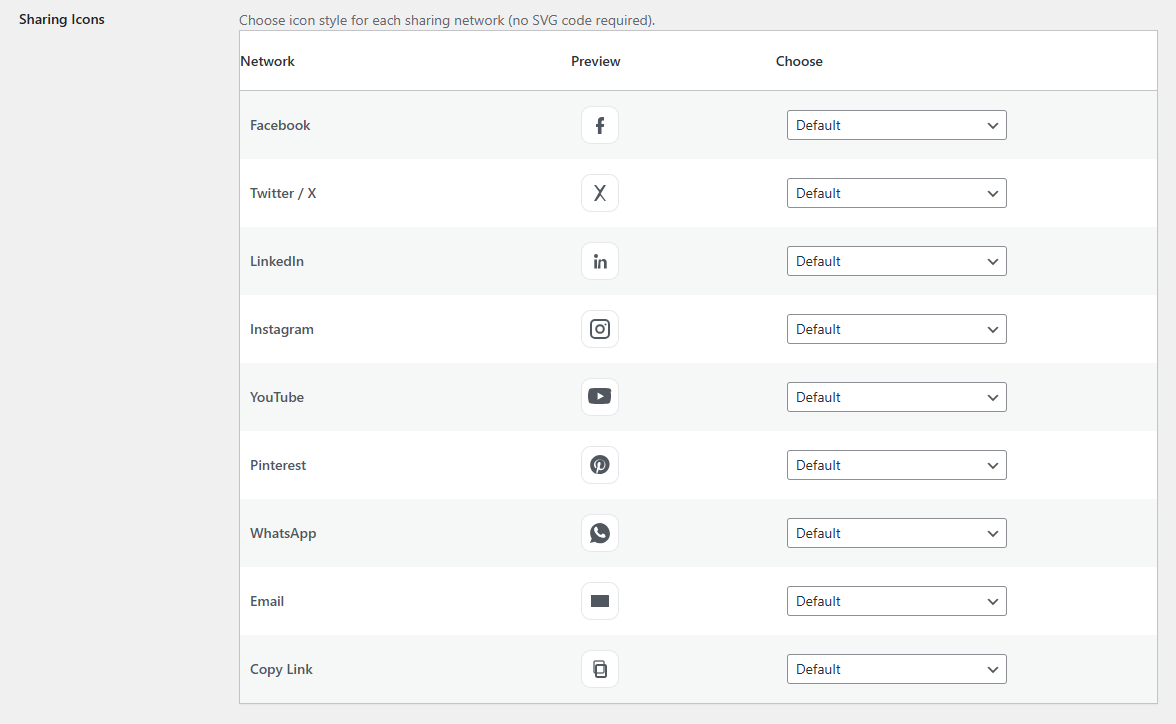1176x724 pixels.
Task: Click the Facebook preview icon
Action: tap(600, 125)
